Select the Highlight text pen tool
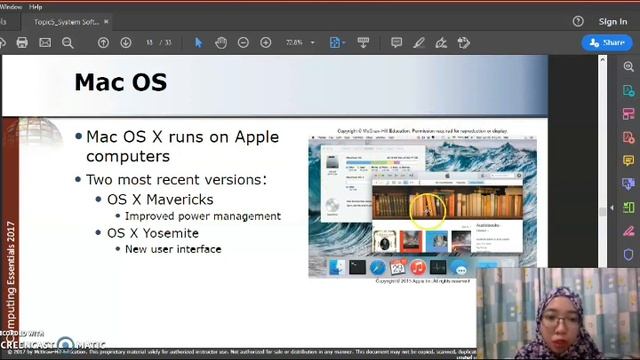The image size is (640, 360). point(419,42)
